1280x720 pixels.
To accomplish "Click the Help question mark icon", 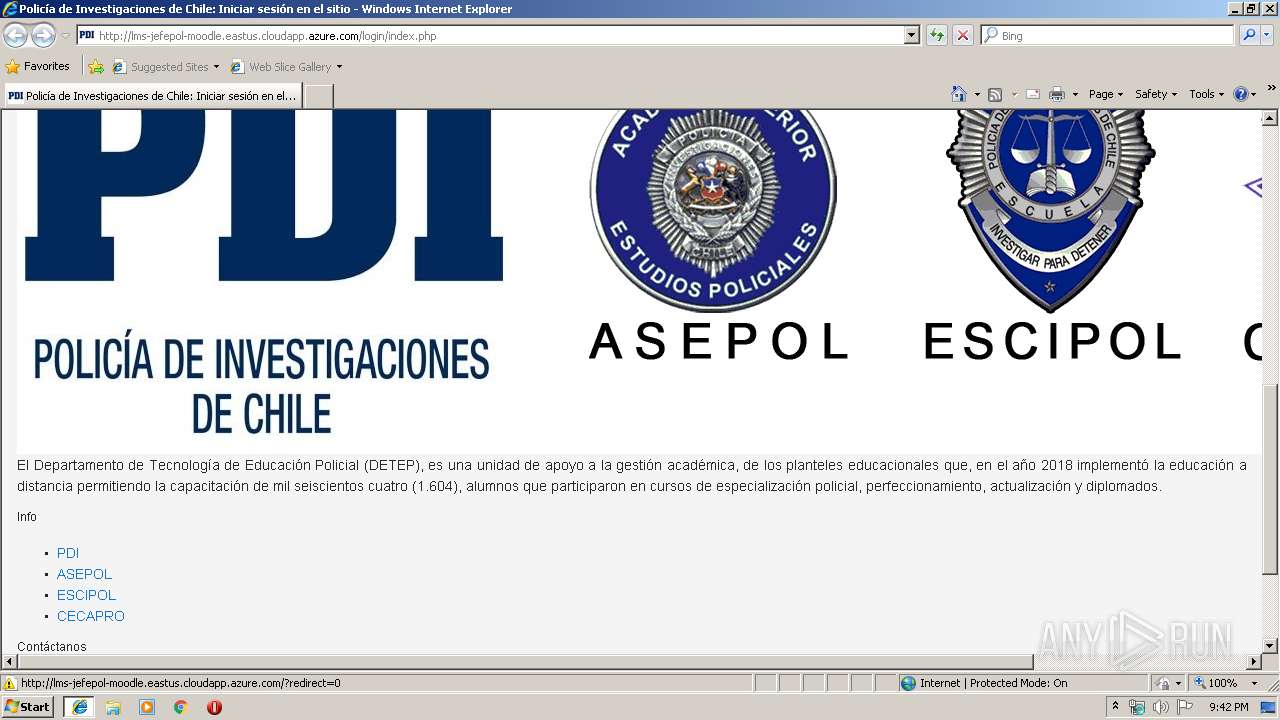I will [1241, 94].
